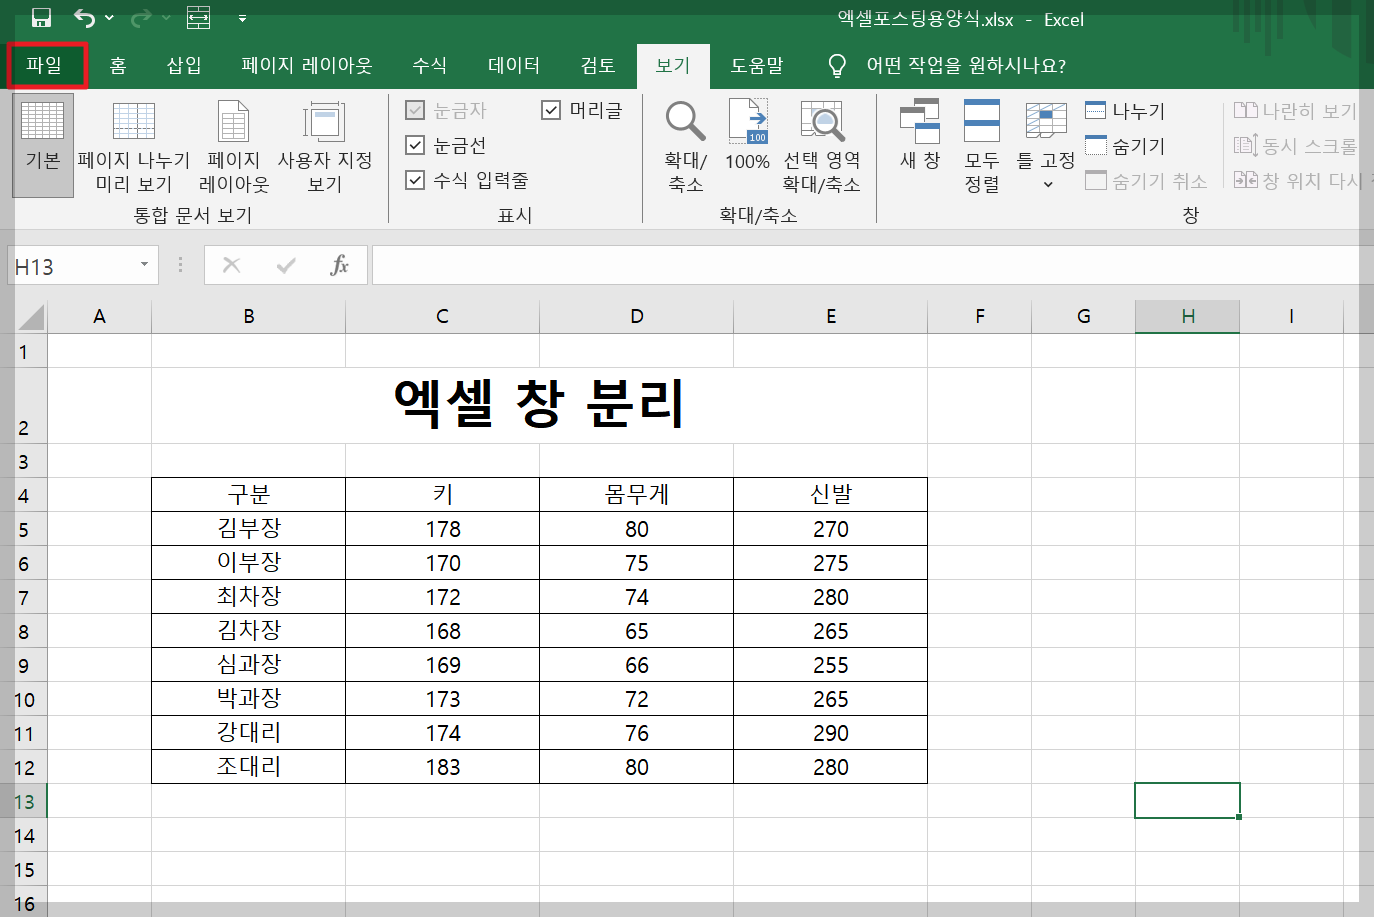Switch to the 데이터 ribbon tab
The height and width of the screenshot is (917, 1374).
tap(512, 65)
